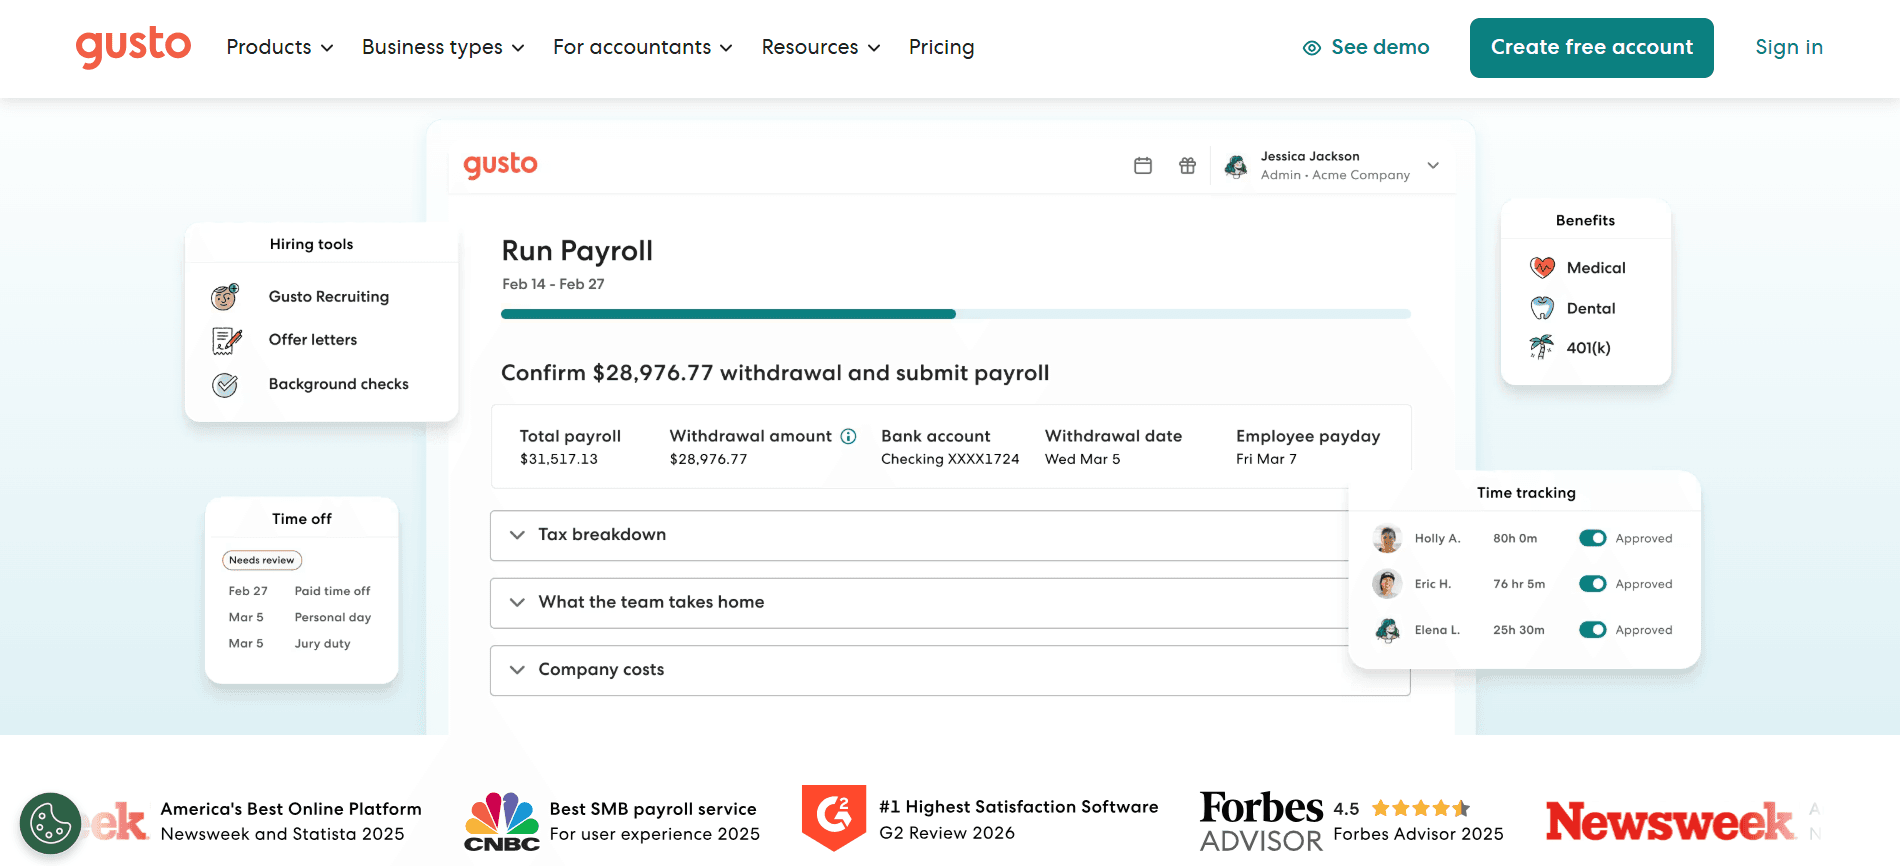Click the Sign in link
1900x866 pixels.
[x=1789, y=47]
